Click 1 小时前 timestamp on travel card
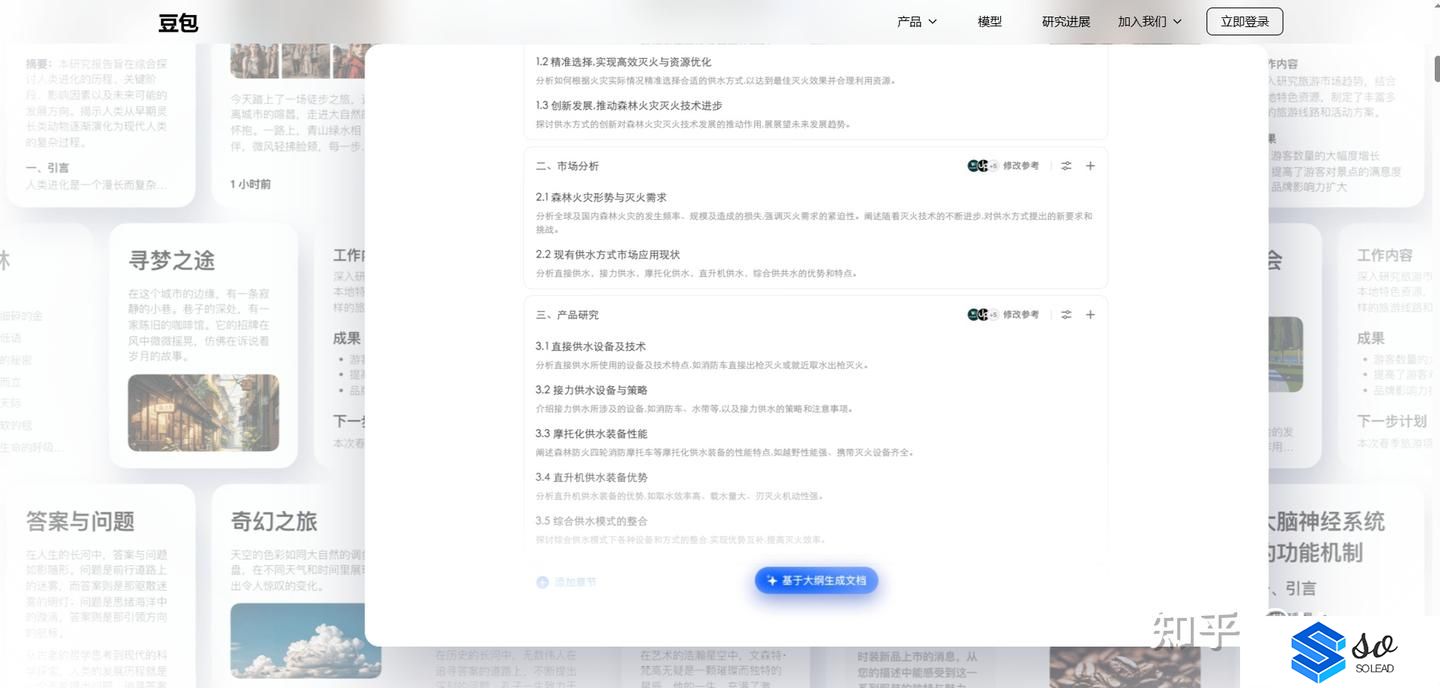The height and width of the screenshot is (688, 1440). pos(250,184)
